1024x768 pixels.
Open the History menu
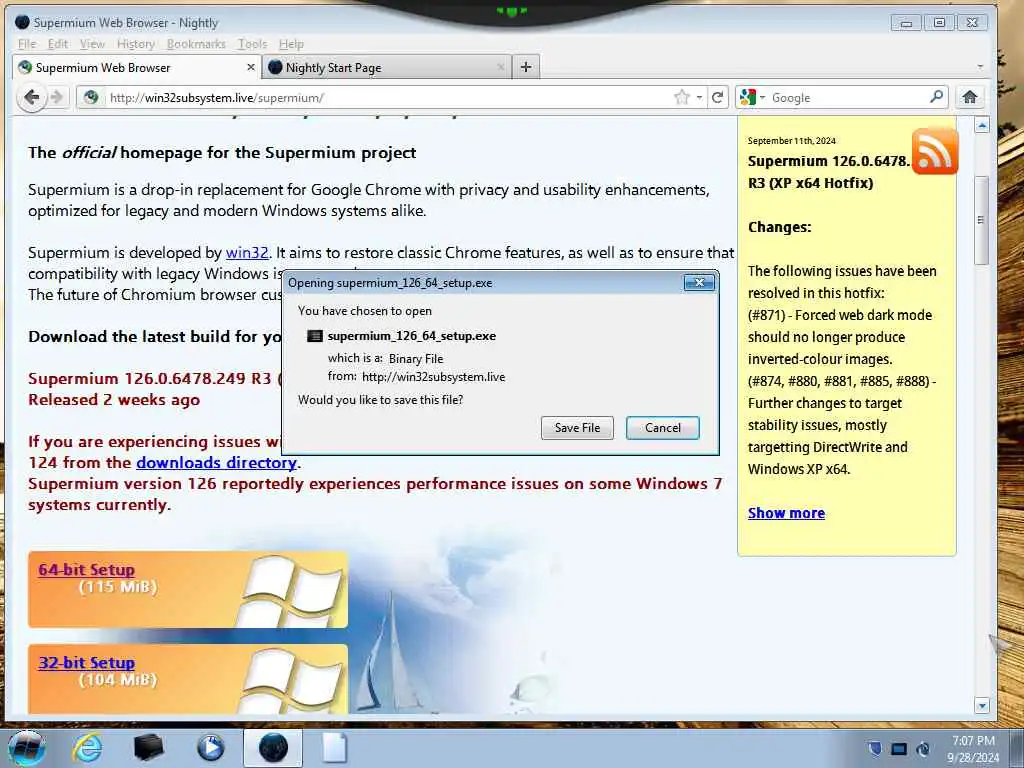(x=136, y=44)
